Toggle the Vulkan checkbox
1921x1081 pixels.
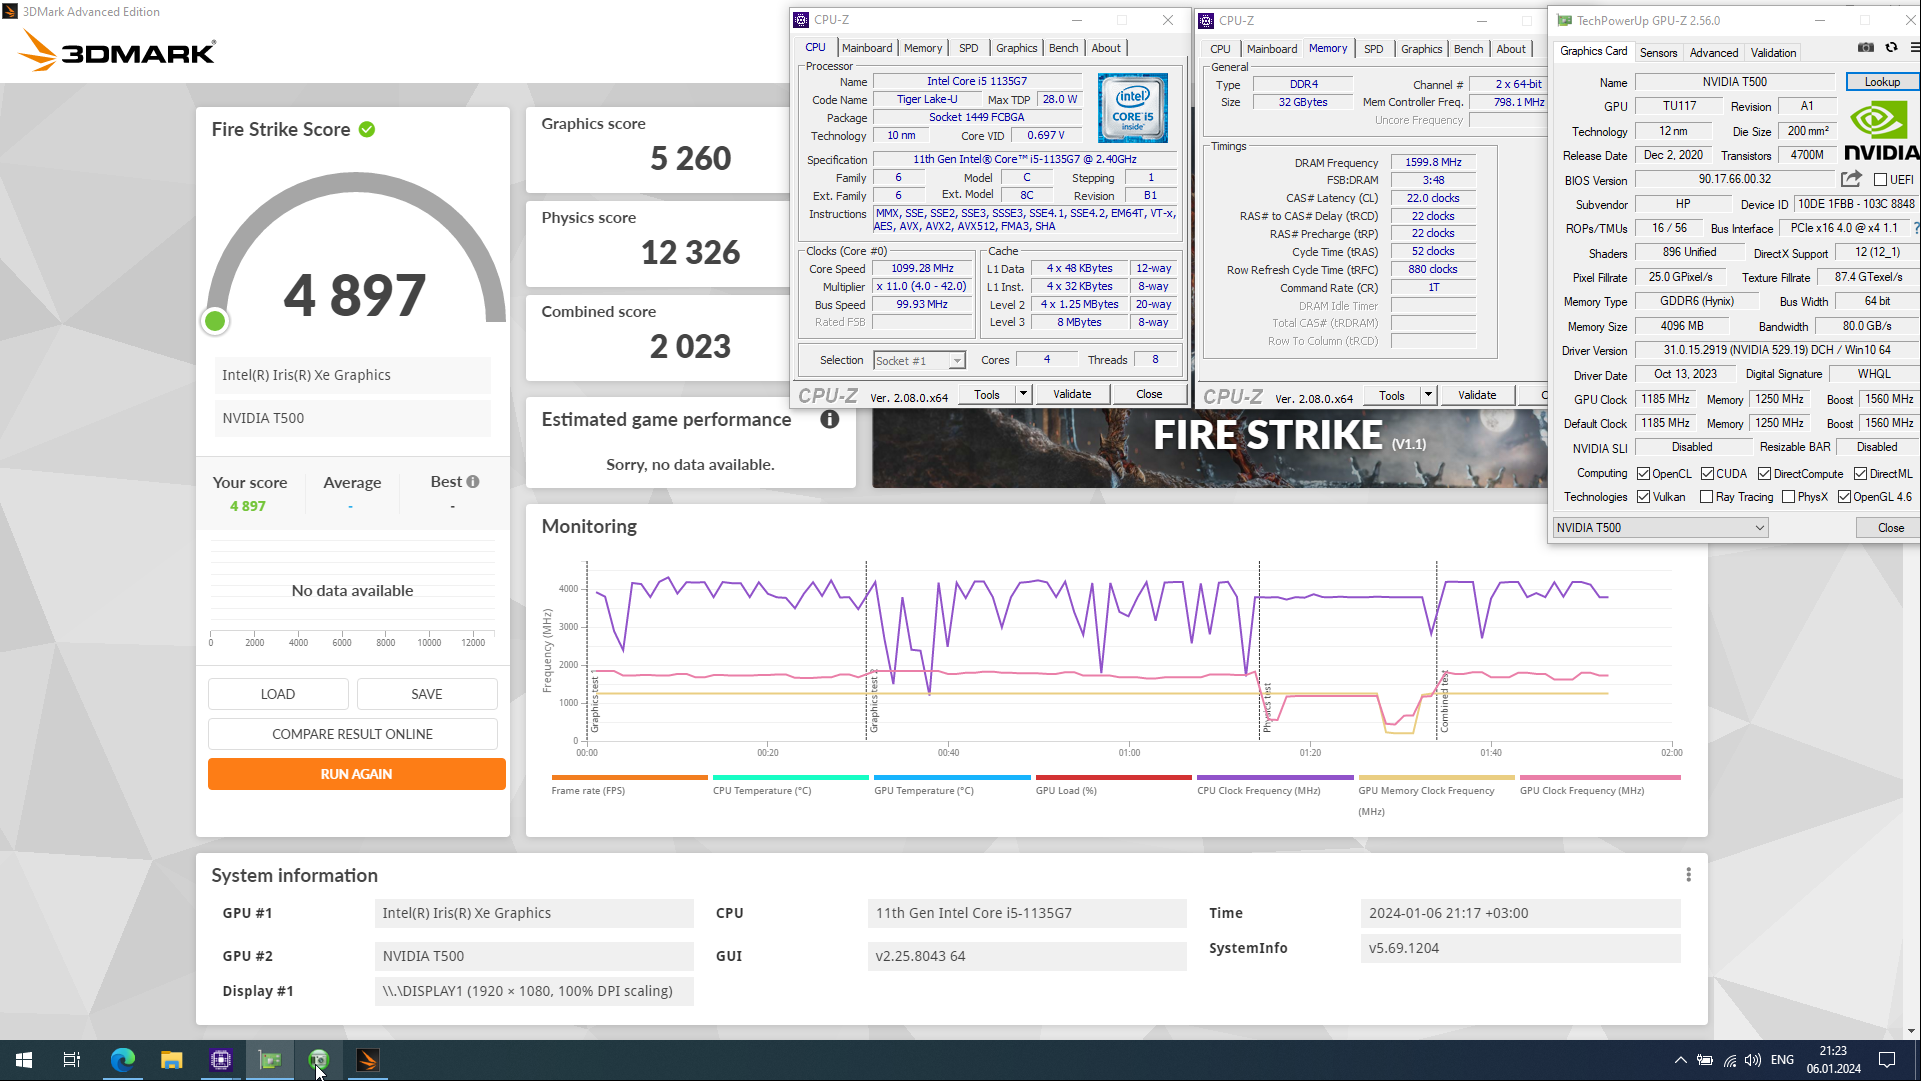[x=1643, y=497]
